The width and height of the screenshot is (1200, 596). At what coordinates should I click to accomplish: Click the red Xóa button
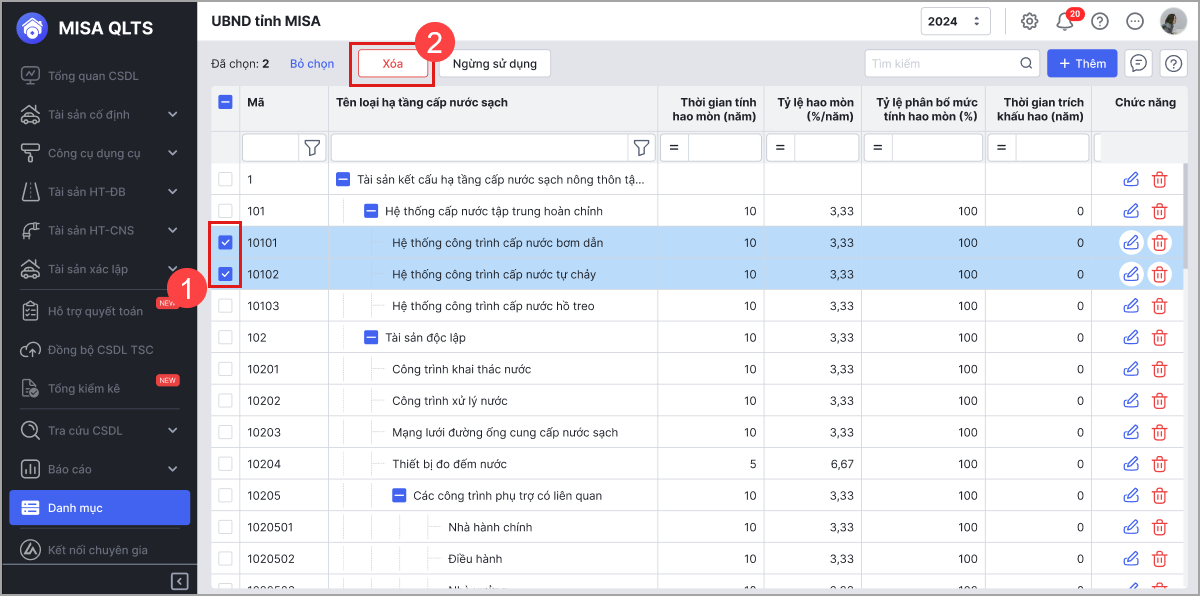(x=393, y=64)
